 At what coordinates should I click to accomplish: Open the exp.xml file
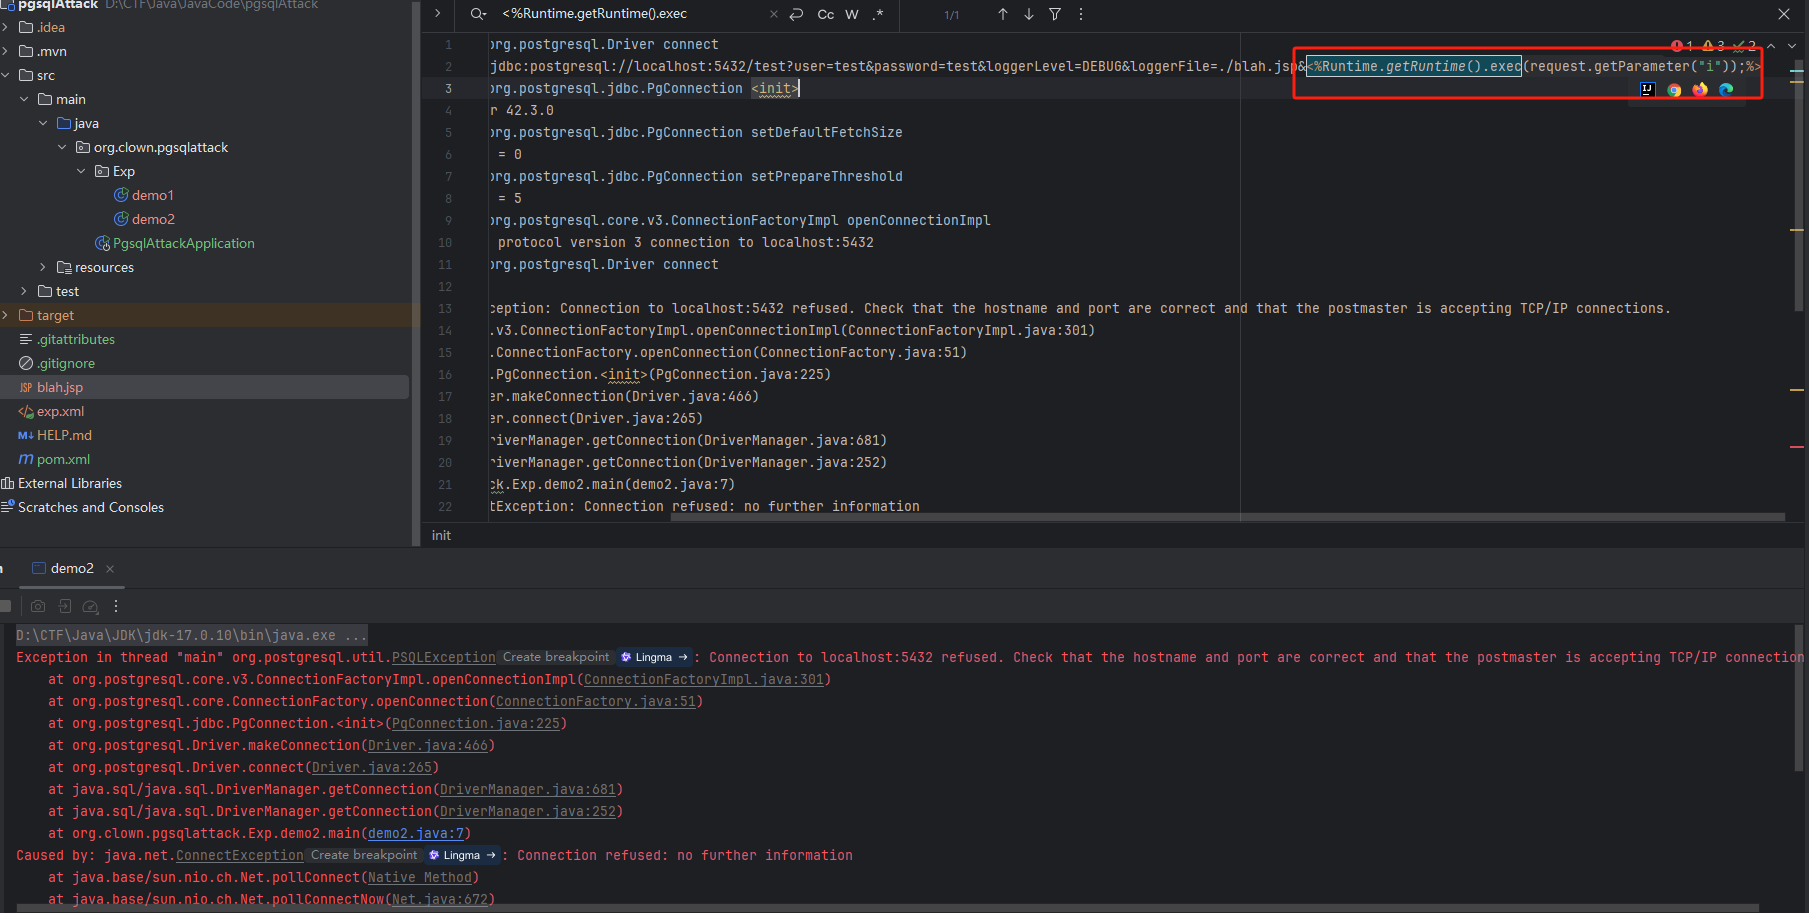pos(51,411)
